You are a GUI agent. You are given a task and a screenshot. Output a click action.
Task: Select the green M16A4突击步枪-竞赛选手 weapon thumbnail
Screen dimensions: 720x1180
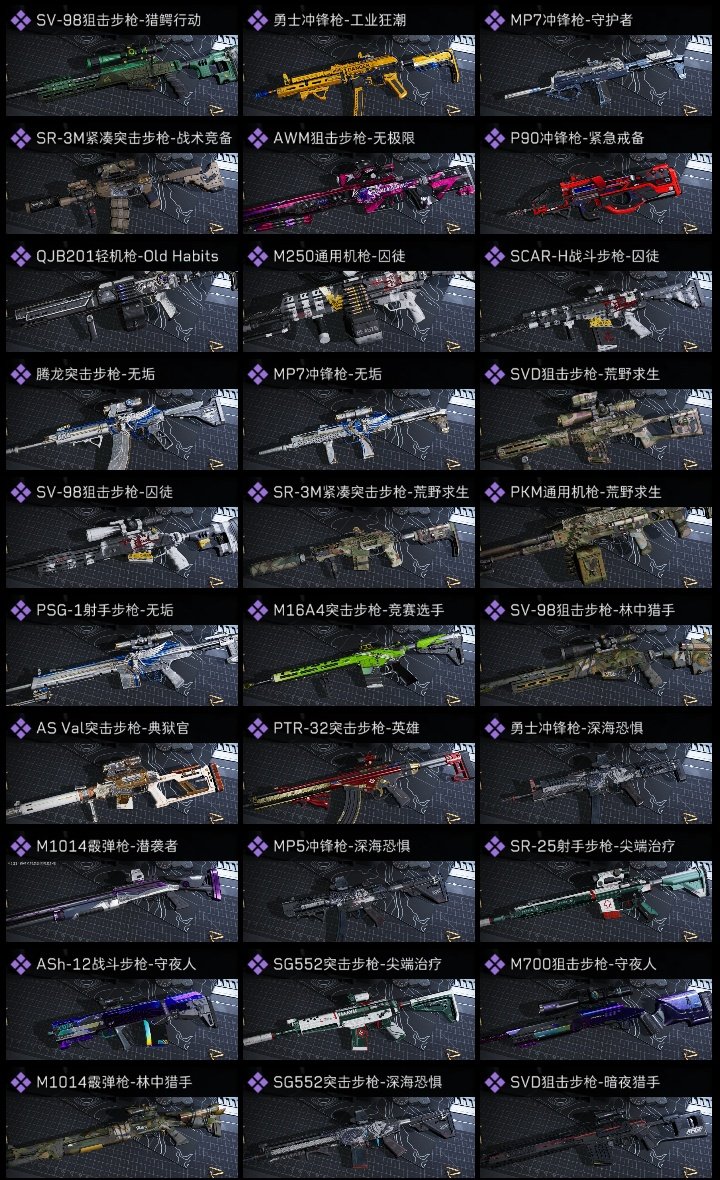coord(359,665)
